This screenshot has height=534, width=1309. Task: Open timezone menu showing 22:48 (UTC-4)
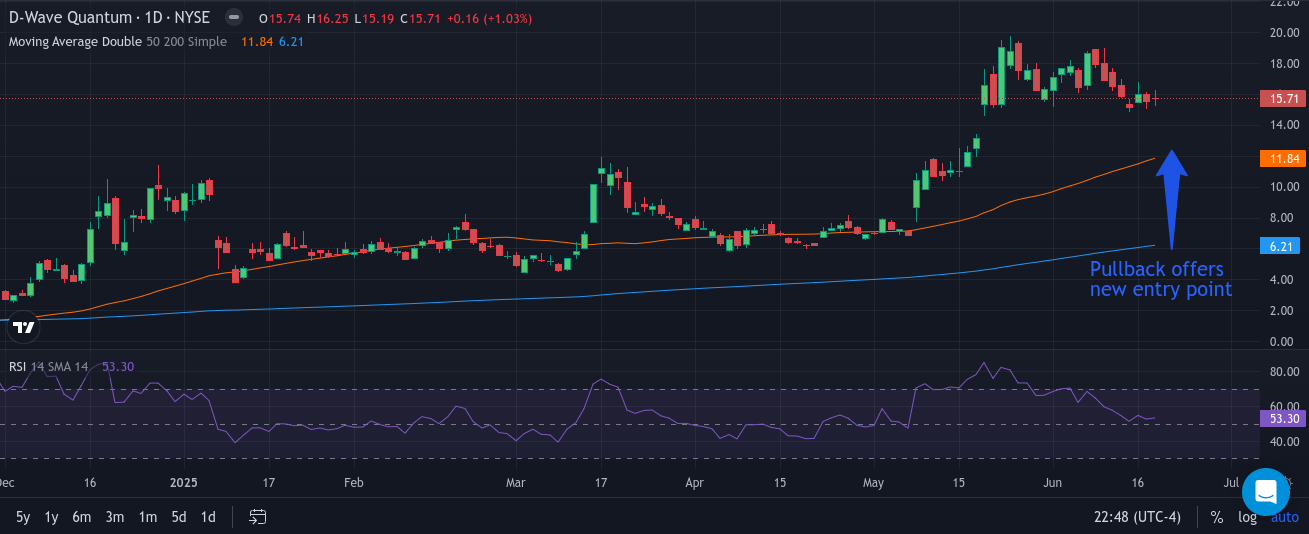pos(1139,517)
